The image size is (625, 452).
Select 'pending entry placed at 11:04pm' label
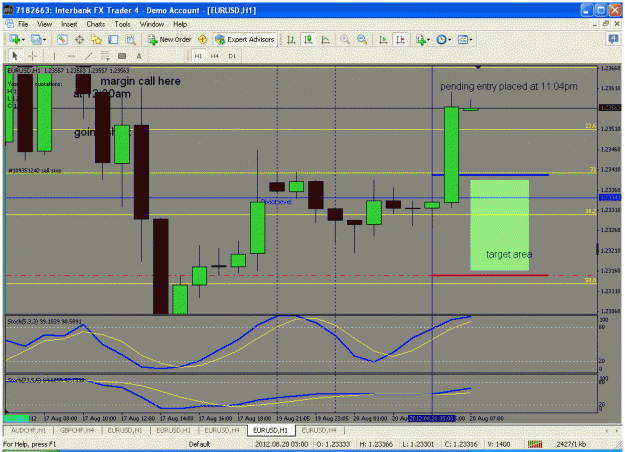coord(509,86)
